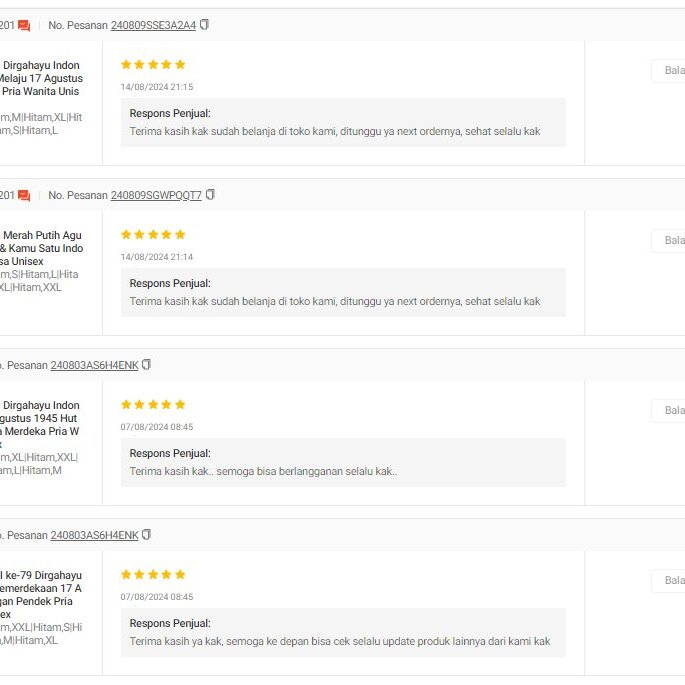
Task: Open order link above 'Agustus 1945 Hut' product
Action: click(x=94, y=365)
